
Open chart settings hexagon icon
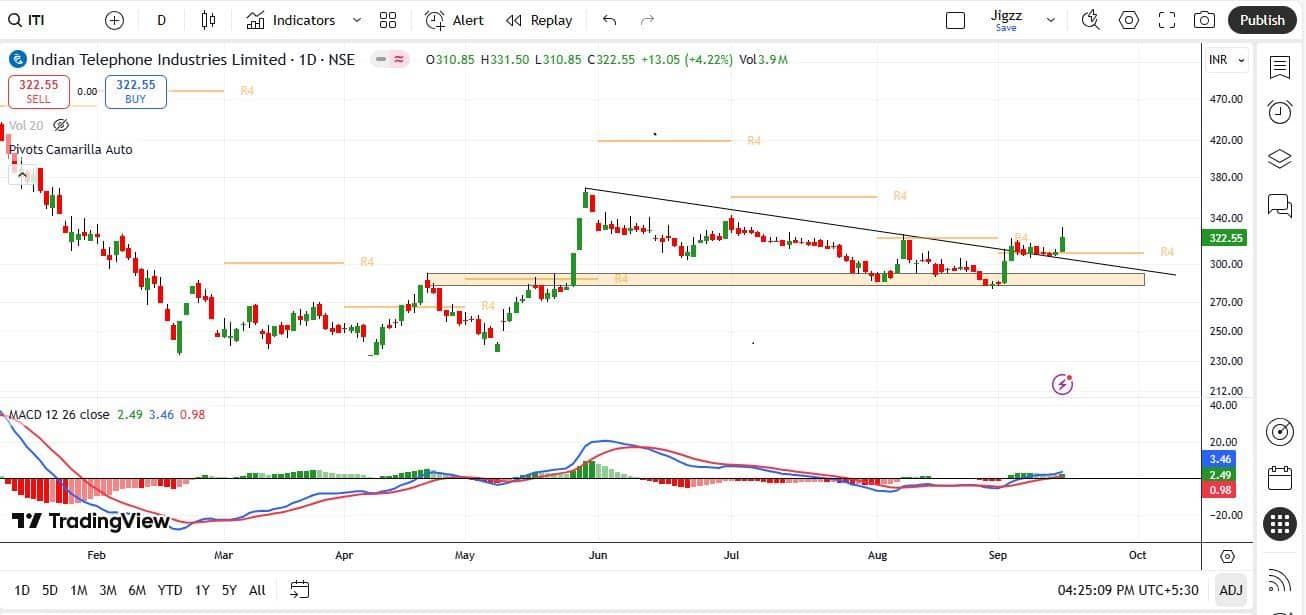pyautogui.click(x=1129, y=20)
